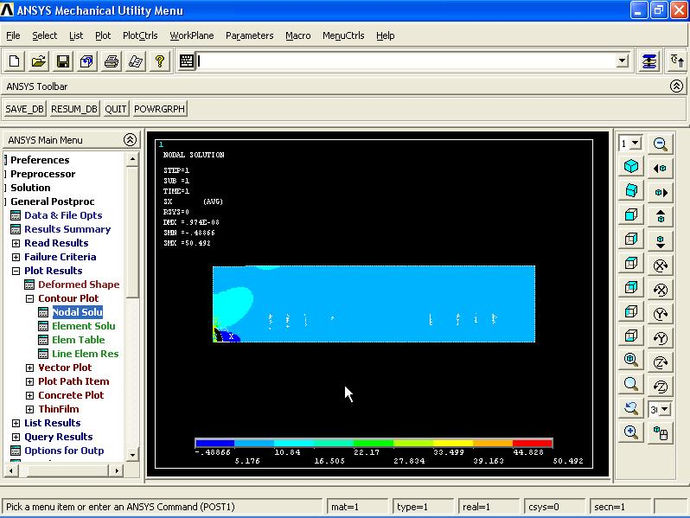690x518 pixels.
Task: Click the Pan-Zoom-Rotate toolbar icon
Action: (x=87, y=61)
